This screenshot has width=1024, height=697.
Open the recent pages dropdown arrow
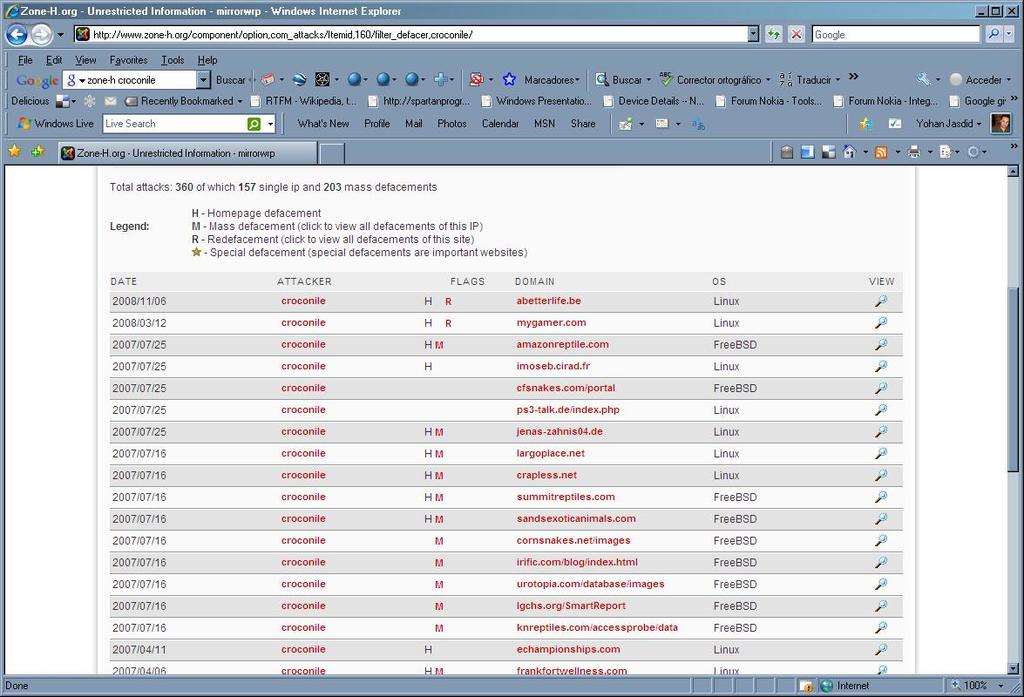click(60, 34)
